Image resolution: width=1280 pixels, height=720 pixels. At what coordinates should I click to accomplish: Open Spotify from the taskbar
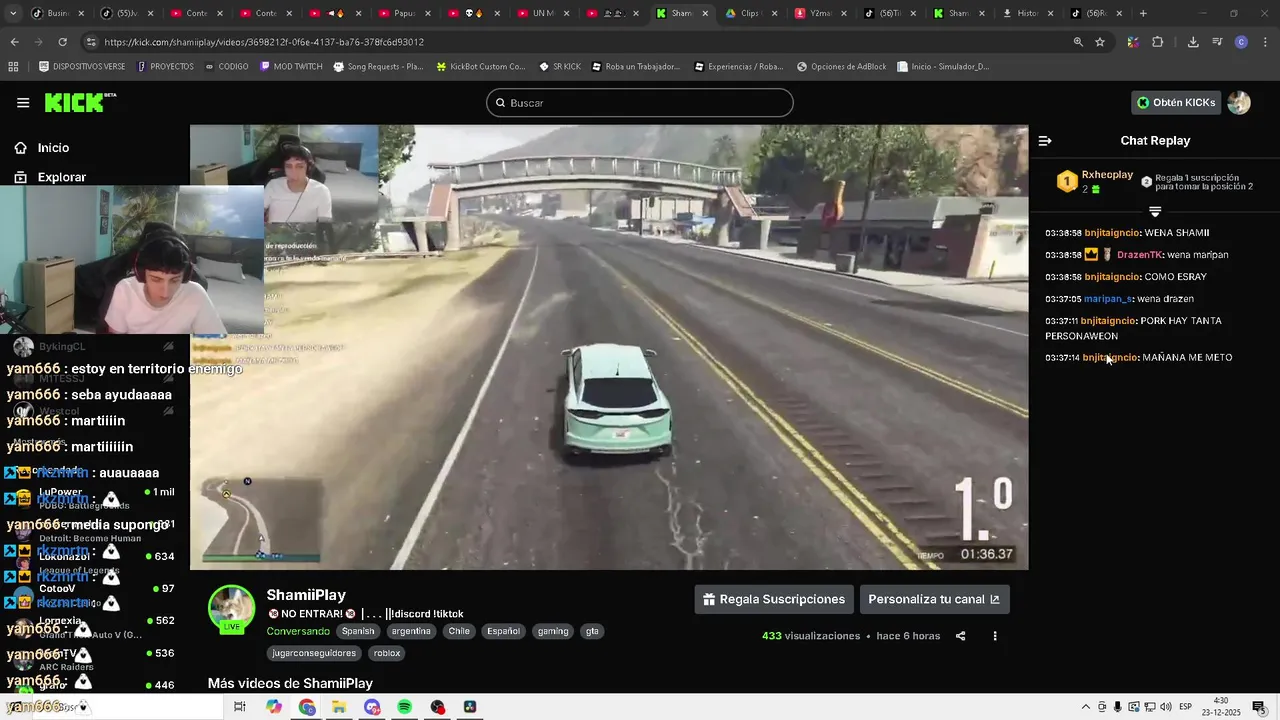[404, 707]
